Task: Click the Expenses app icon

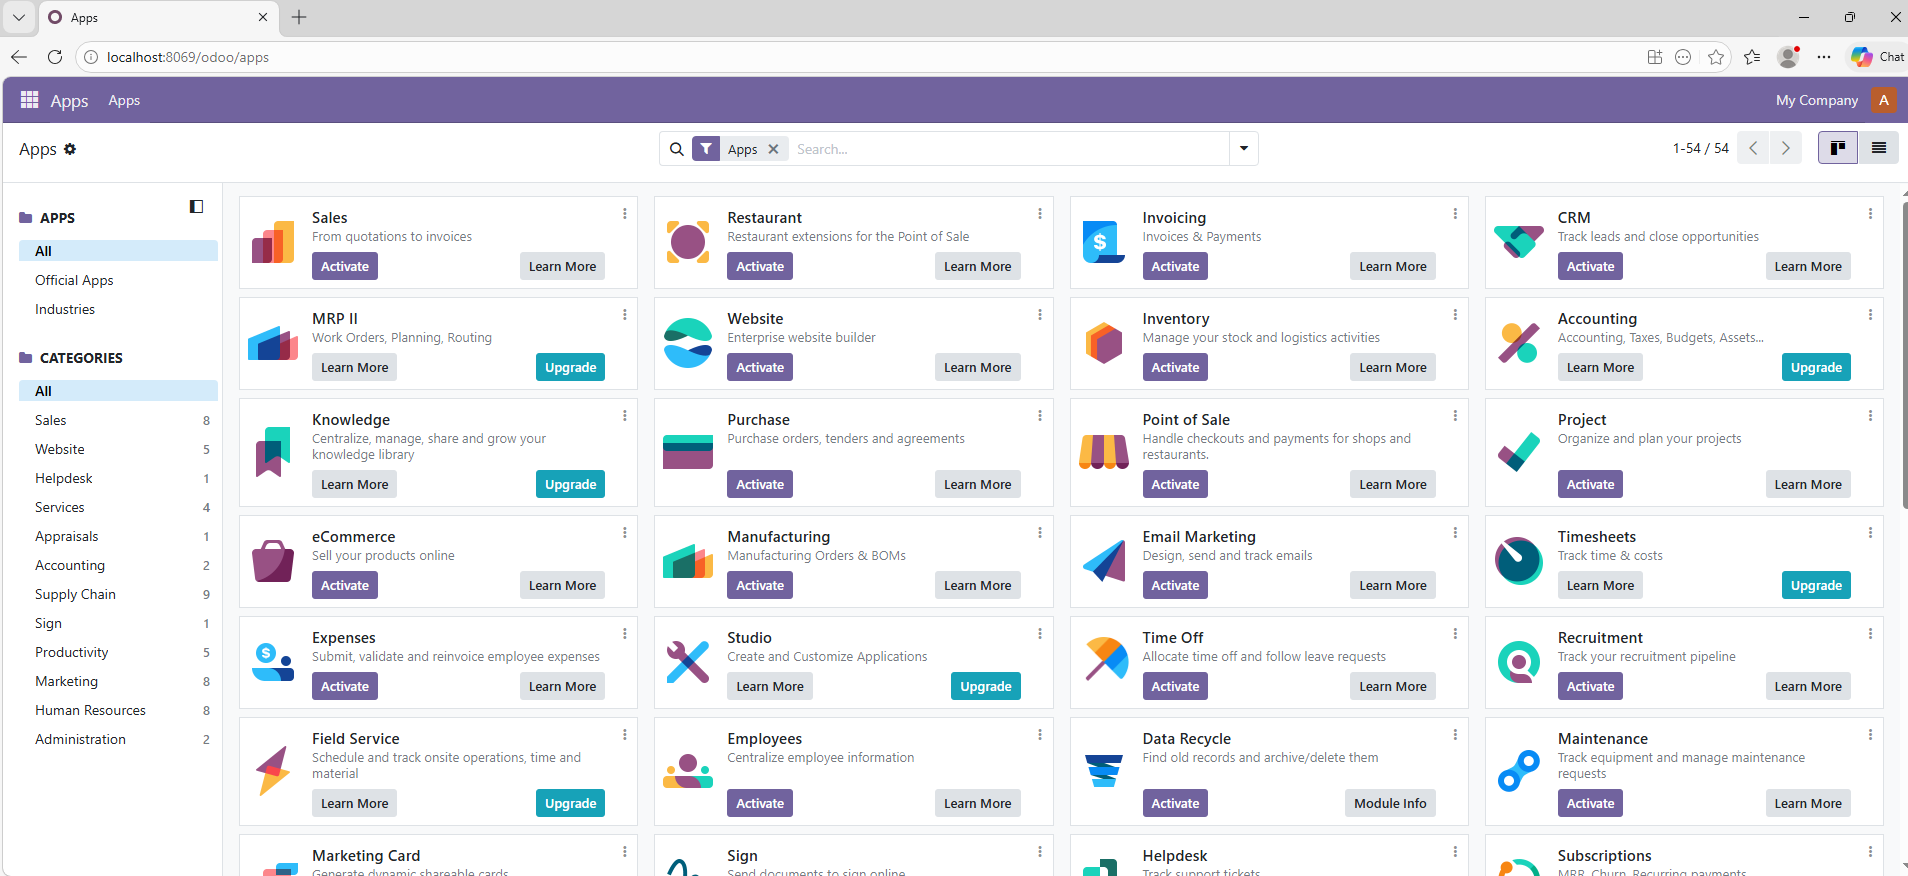Action: pos(273,662)
